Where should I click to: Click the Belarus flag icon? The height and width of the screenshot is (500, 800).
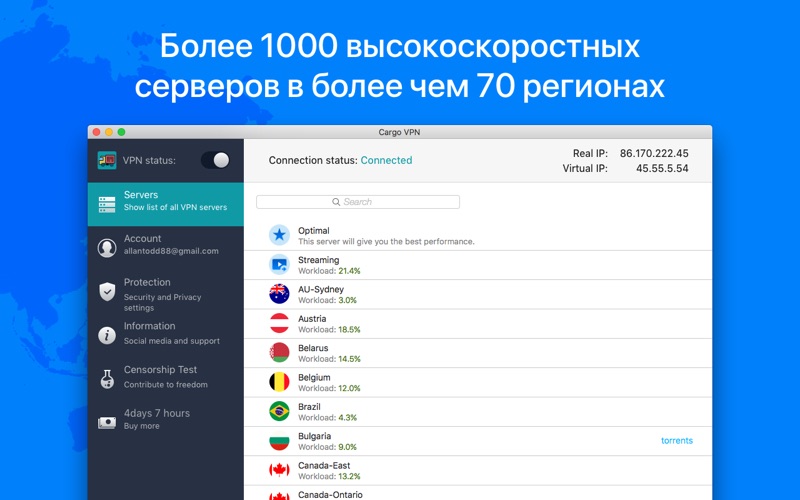[x=279, y=353]
